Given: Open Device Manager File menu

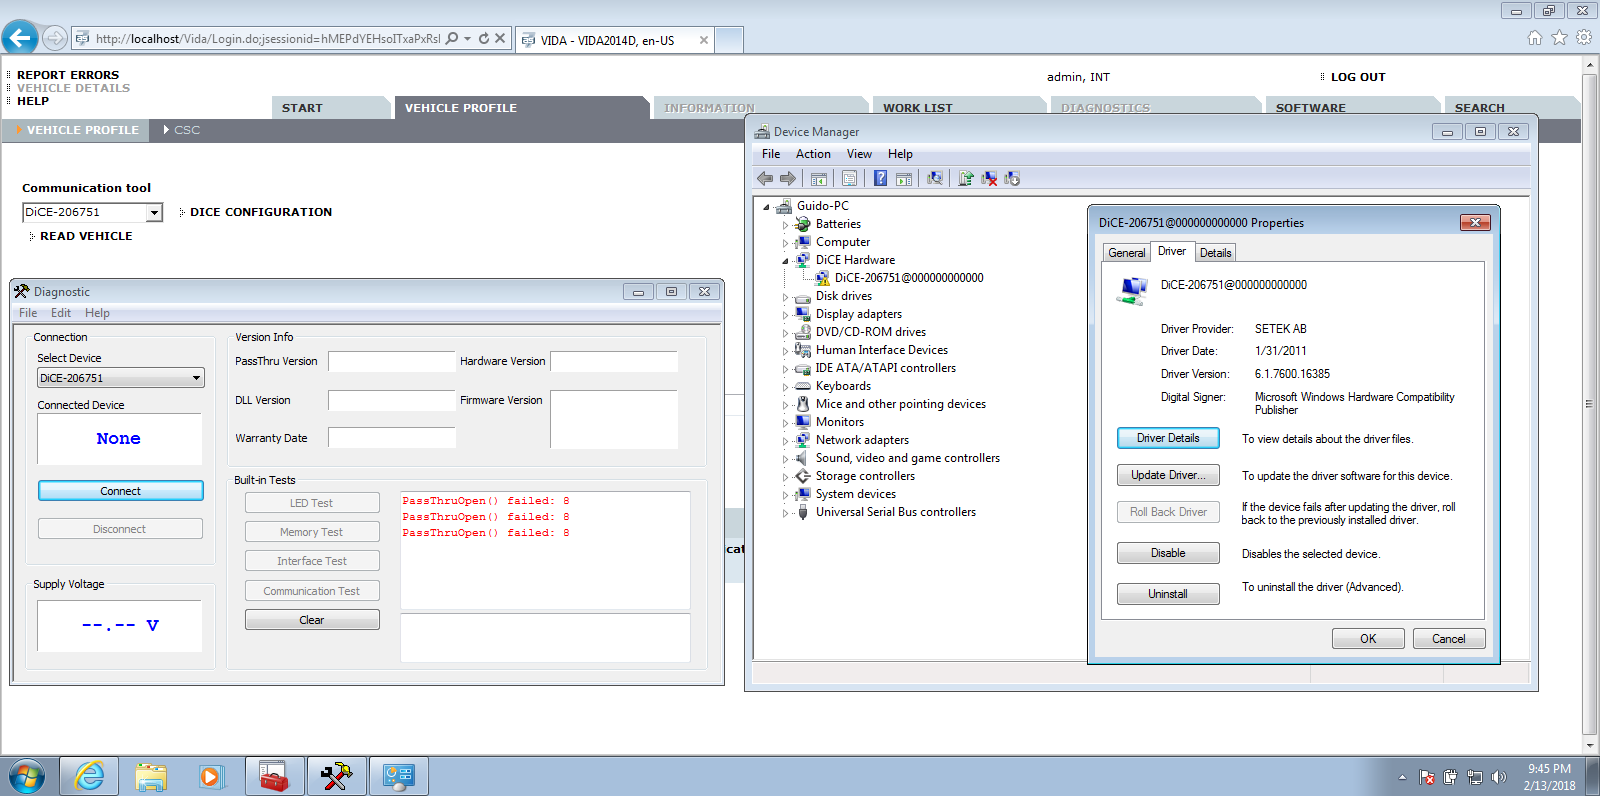Looking at the screenshot, I should pos(770,154).
